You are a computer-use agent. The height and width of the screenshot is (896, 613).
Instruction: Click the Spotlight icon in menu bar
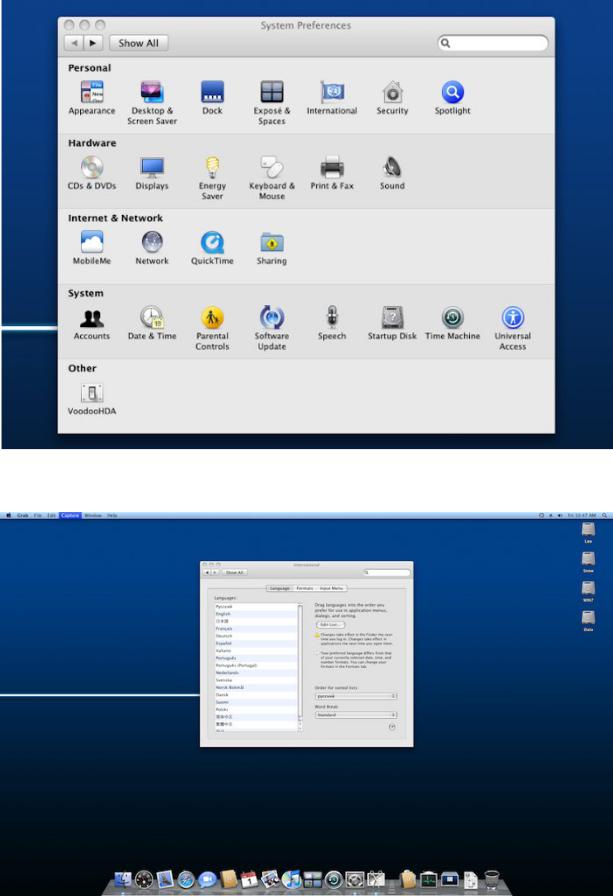604,515
